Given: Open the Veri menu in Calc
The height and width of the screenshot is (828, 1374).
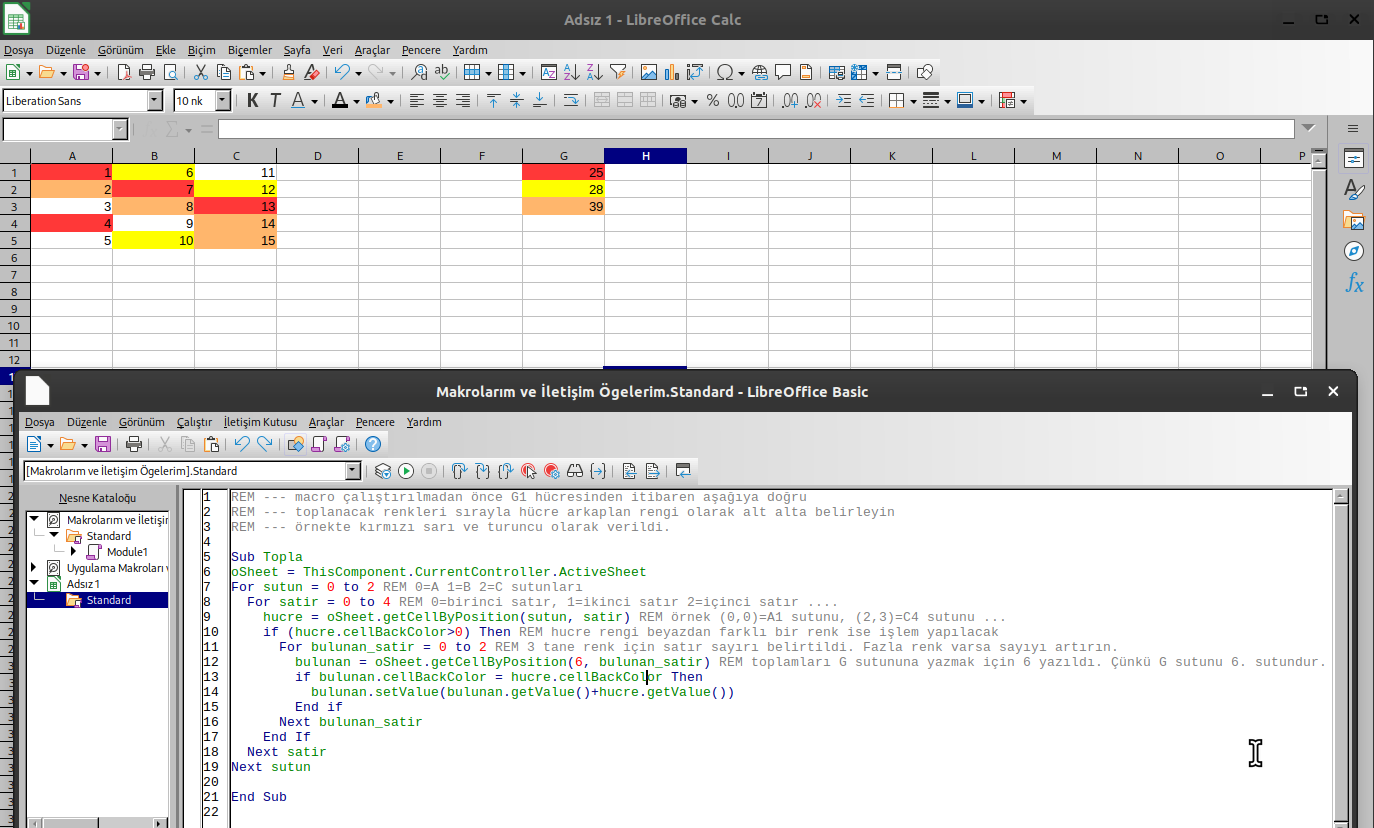Looking at the screenshot, I should click(x=333, y=50).
